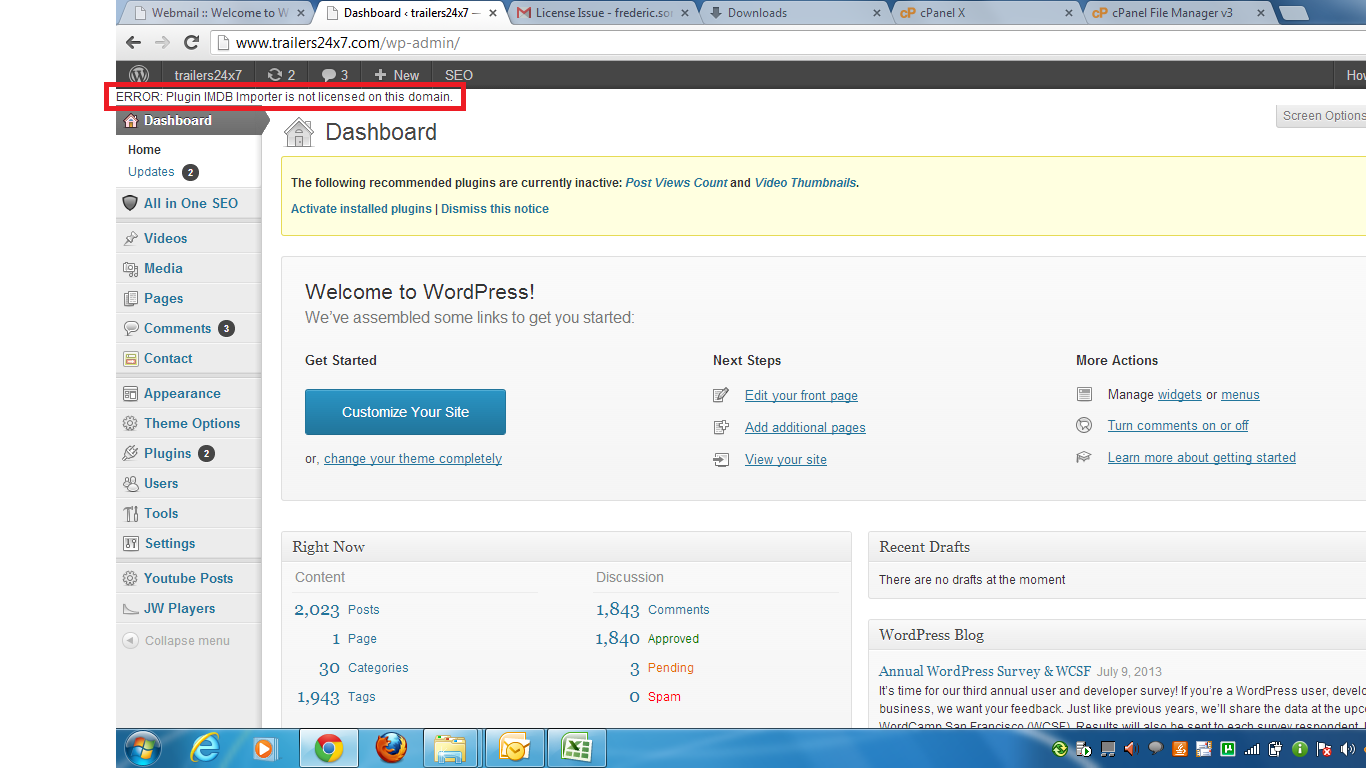Switch to the Webmail browser tab
This screenshot has width=1366, height=768.
216,13
